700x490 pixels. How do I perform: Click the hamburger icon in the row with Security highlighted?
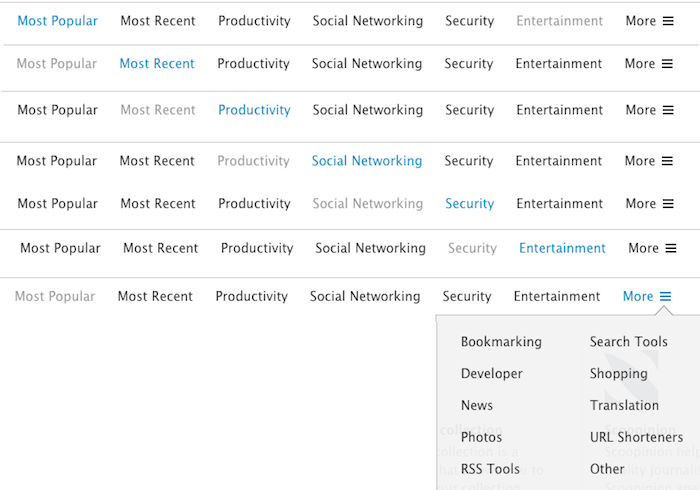click(x=668, y=204)
